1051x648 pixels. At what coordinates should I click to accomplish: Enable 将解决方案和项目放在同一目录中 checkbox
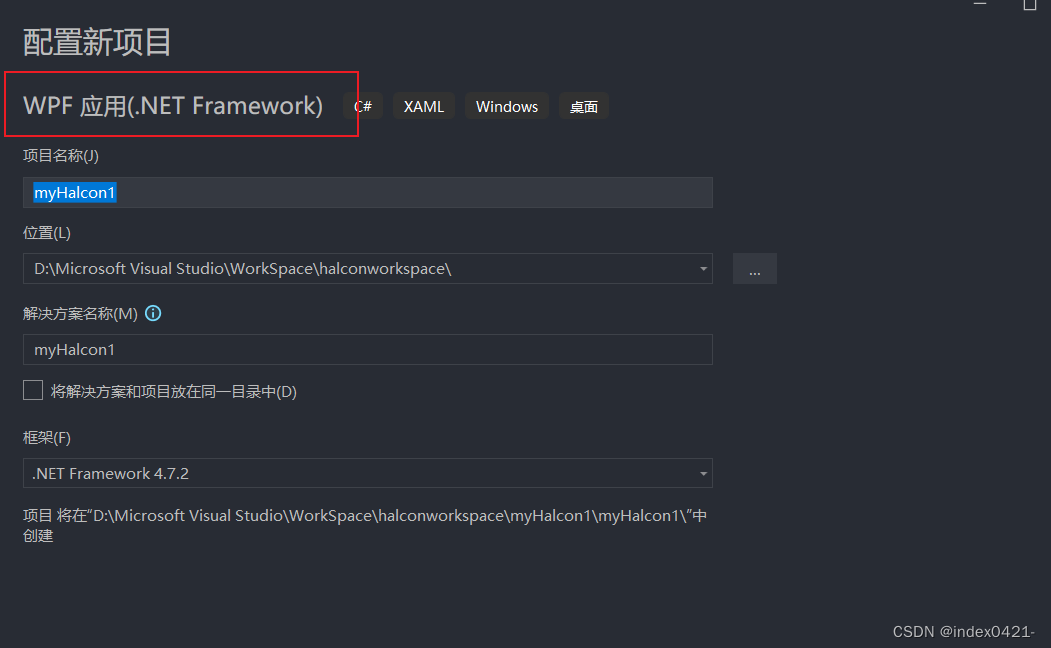pyautogui.click(x=32, y=390)
